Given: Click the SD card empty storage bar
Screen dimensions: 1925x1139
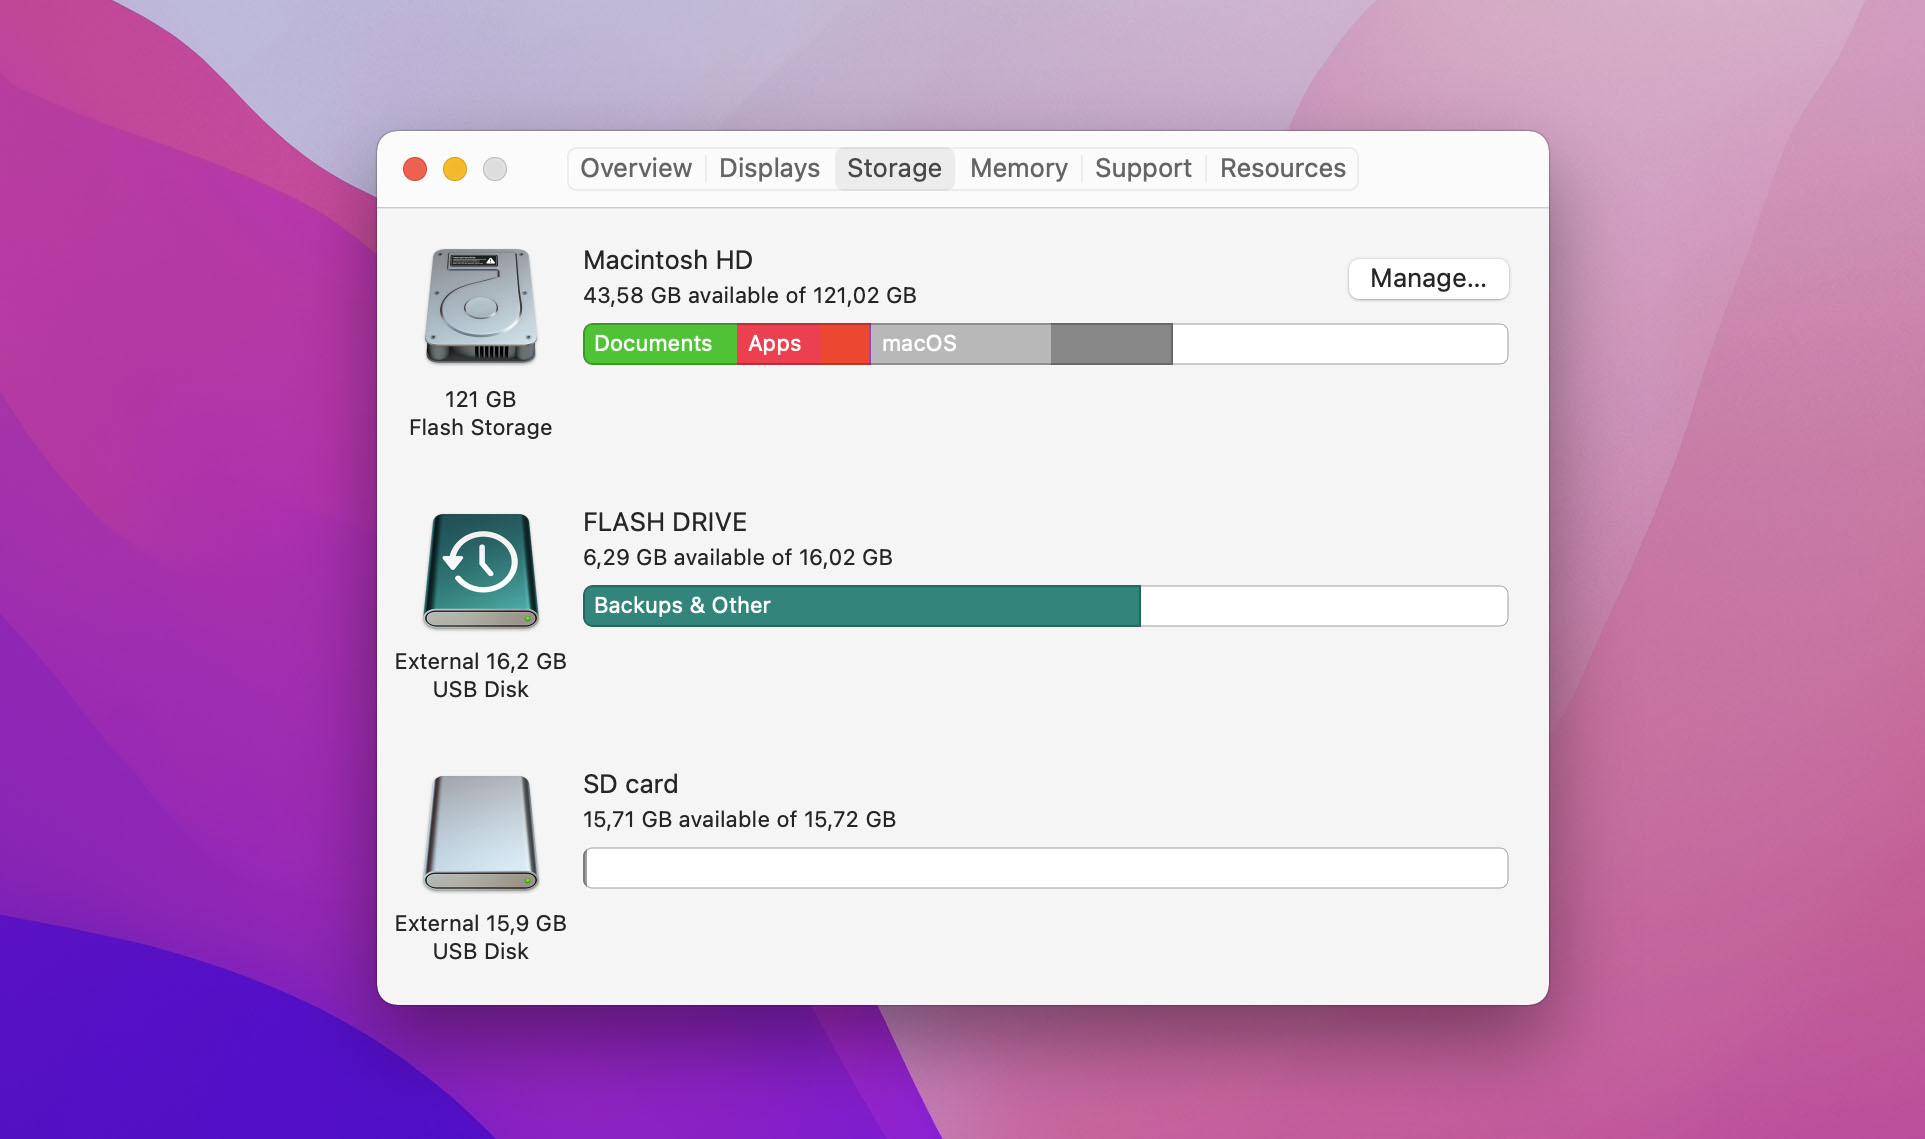Looking at the screenshot, I should click(1044, 866).
